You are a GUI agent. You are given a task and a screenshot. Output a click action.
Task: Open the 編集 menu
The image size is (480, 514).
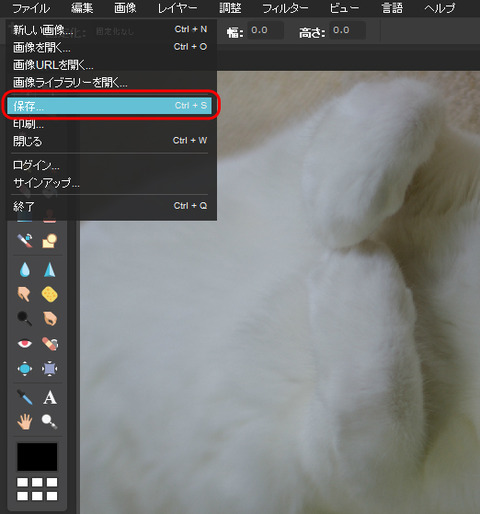[82, 8]
